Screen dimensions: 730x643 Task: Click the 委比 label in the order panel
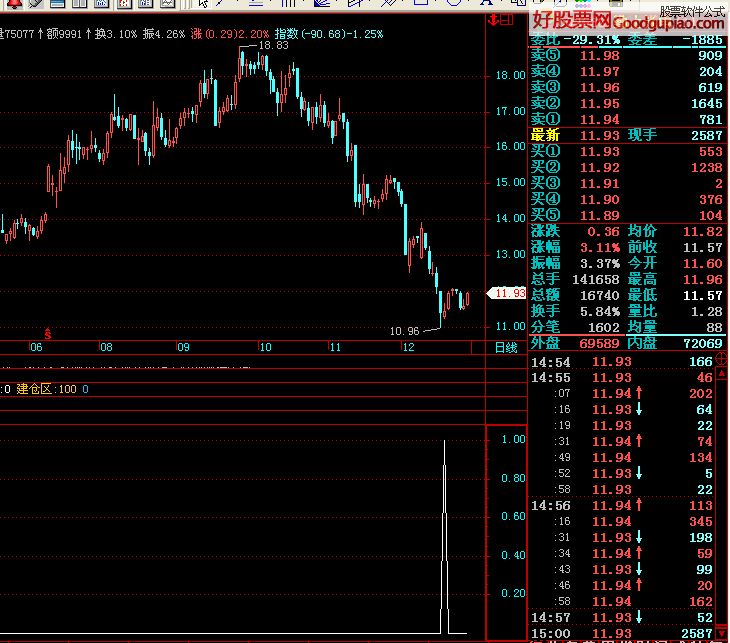click(546, 40)
